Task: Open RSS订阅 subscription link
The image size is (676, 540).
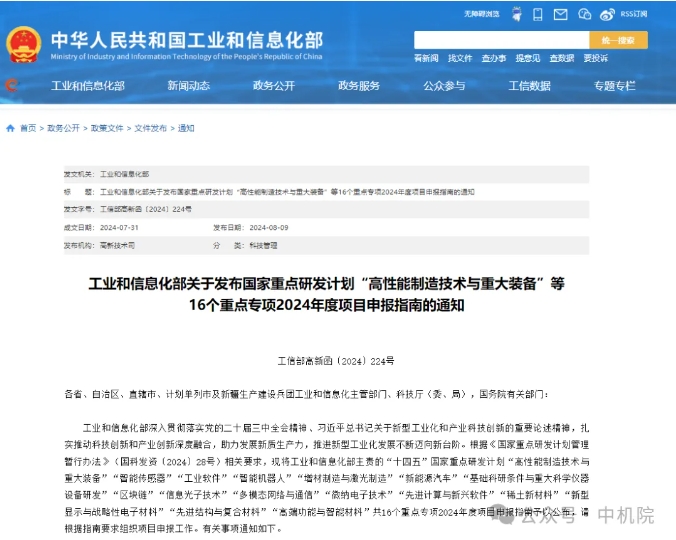Action: pyautogui.click(x=634, y=14)
